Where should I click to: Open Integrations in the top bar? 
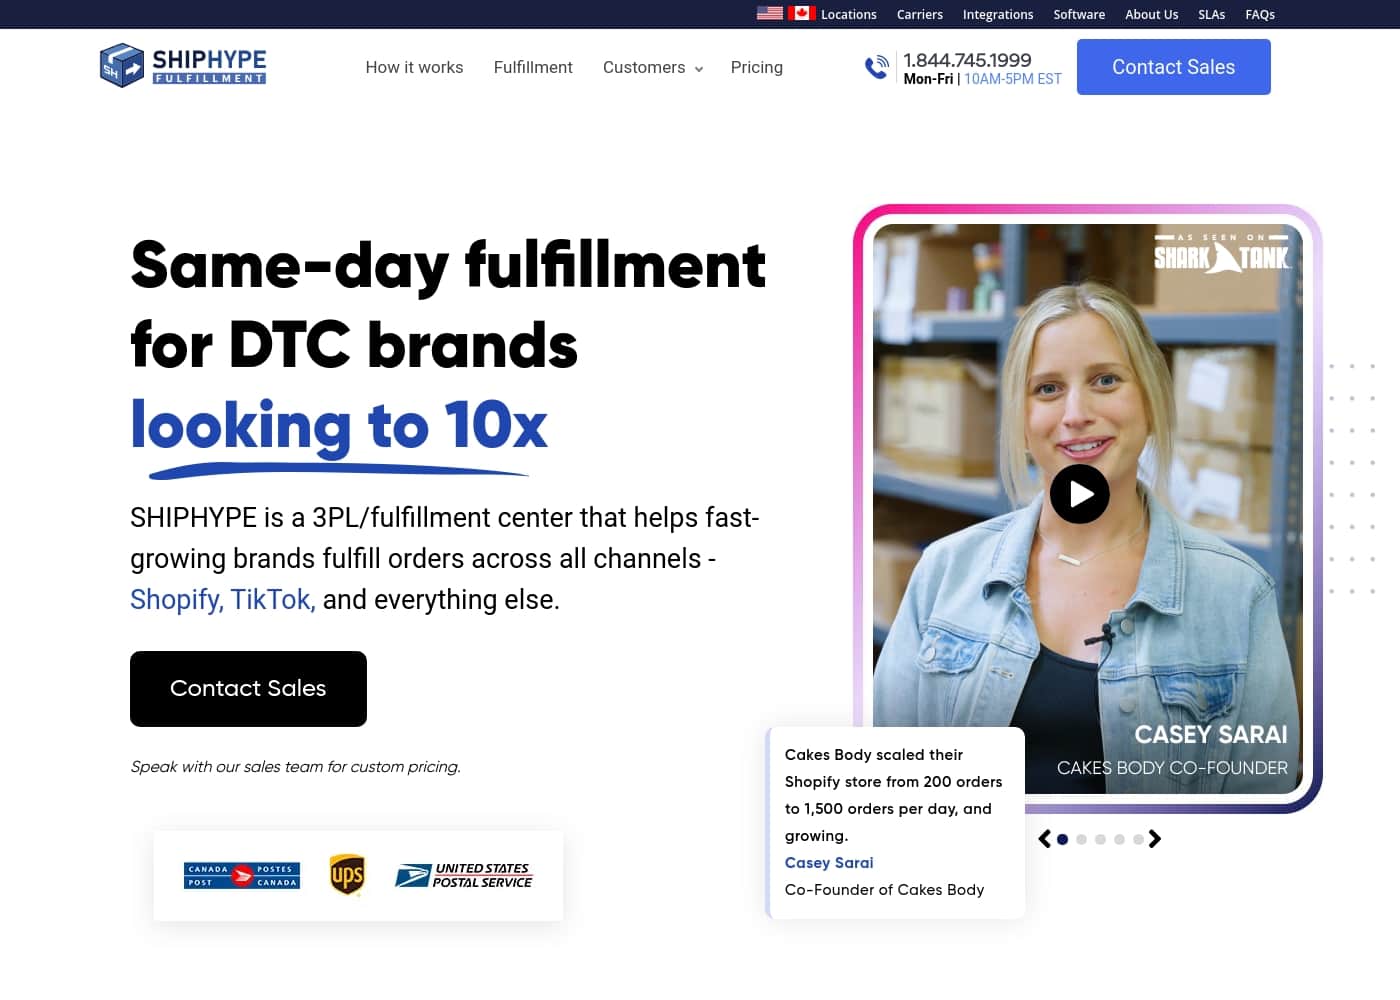pyautogui.click(x=998, y=14)
